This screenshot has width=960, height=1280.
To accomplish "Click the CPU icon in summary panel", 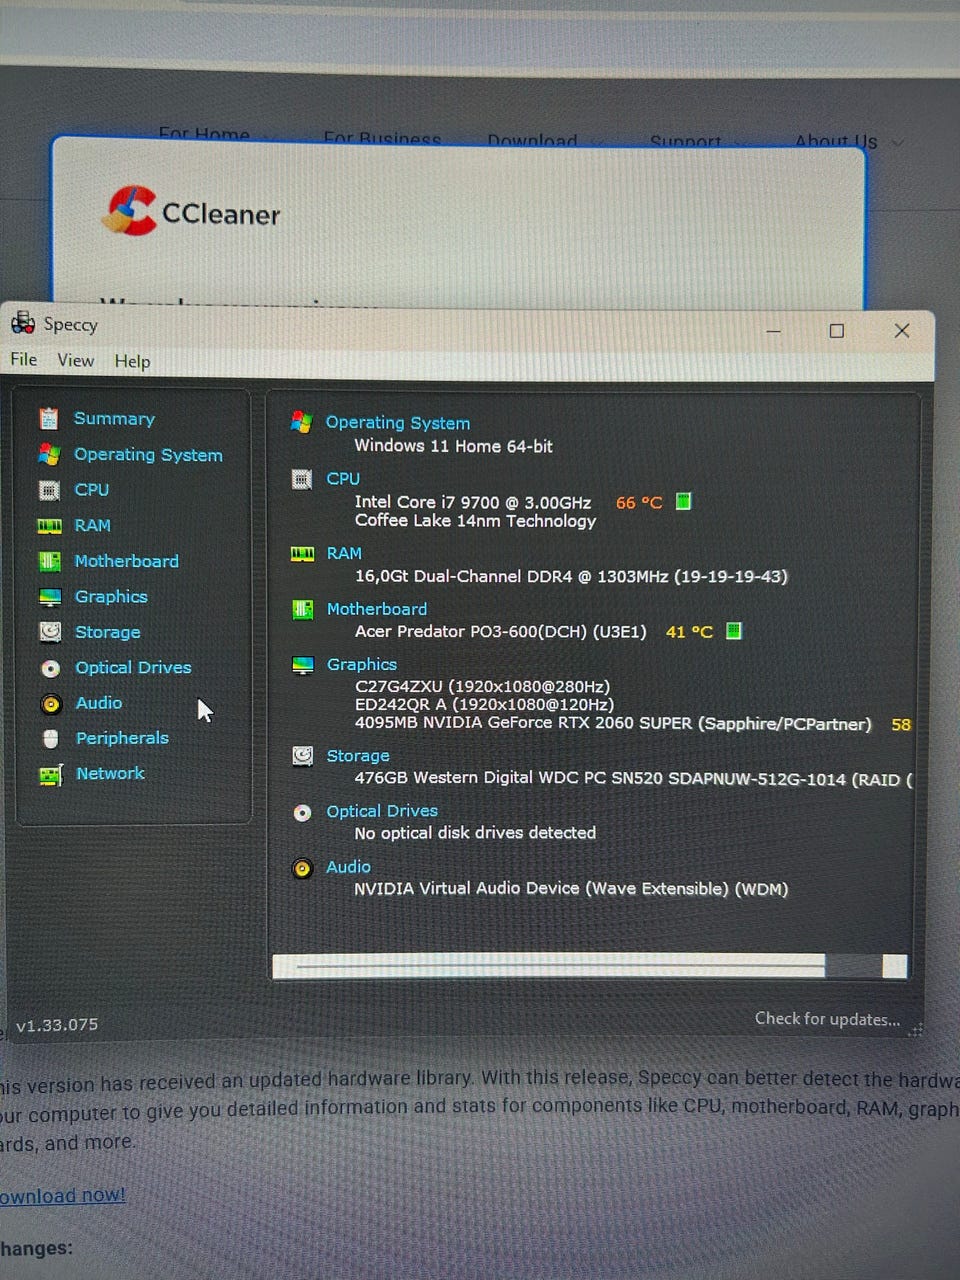I will 301,479.
